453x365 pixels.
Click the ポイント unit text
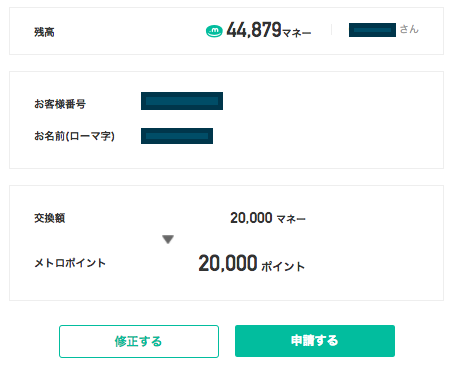(x=283, y=267)
